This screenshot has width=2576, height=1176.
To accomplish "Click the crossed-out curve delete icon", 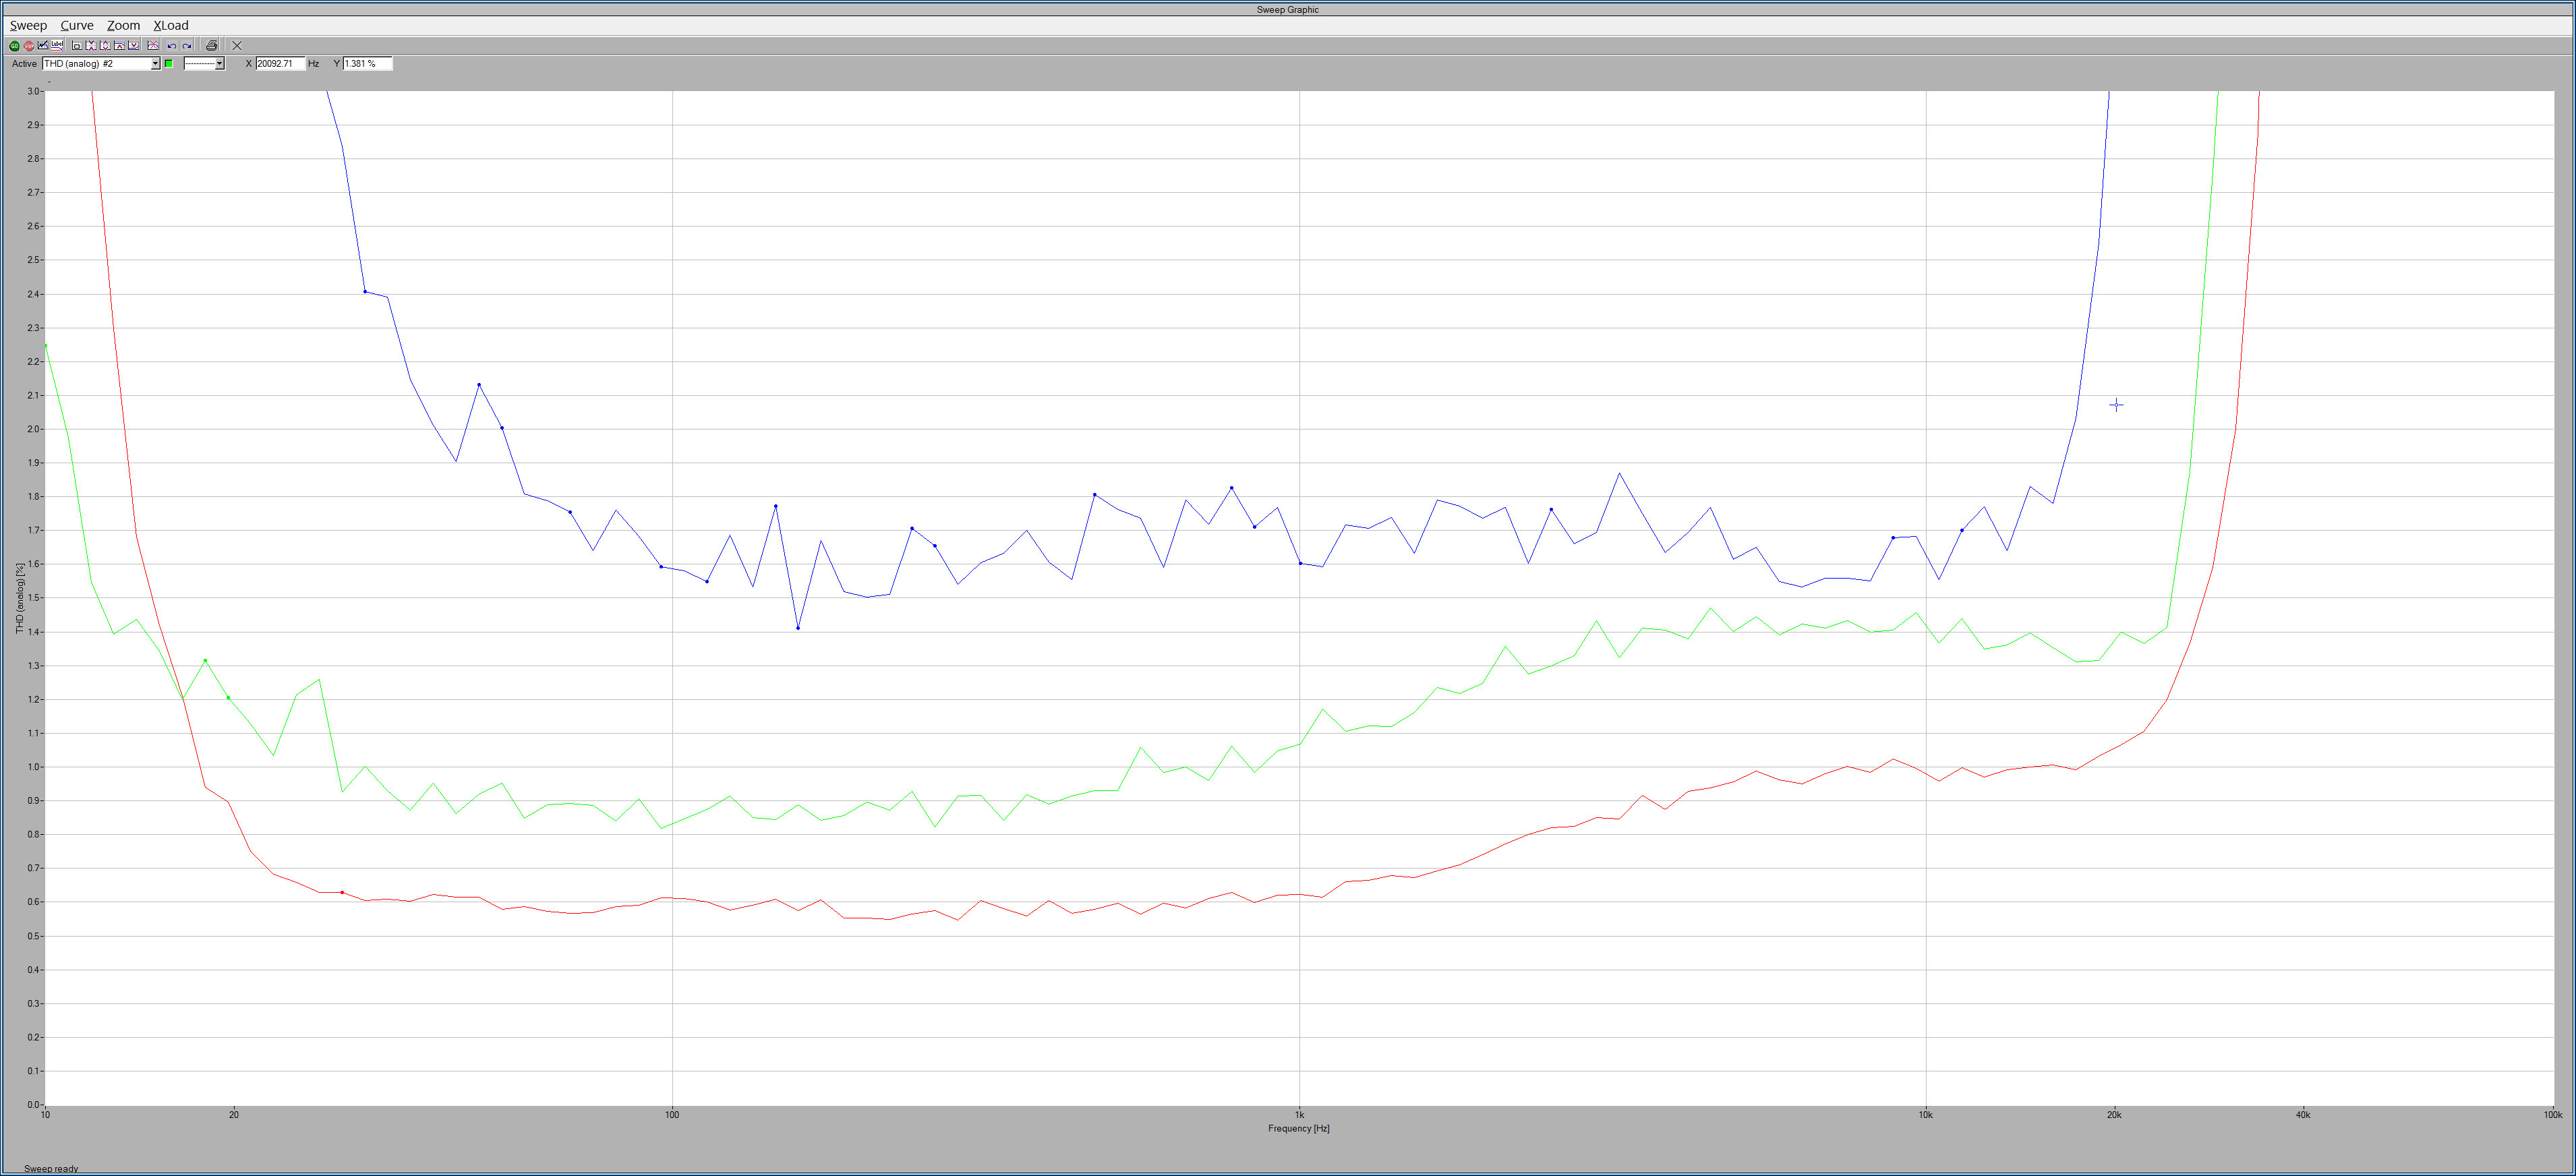I will pos(153,46).
